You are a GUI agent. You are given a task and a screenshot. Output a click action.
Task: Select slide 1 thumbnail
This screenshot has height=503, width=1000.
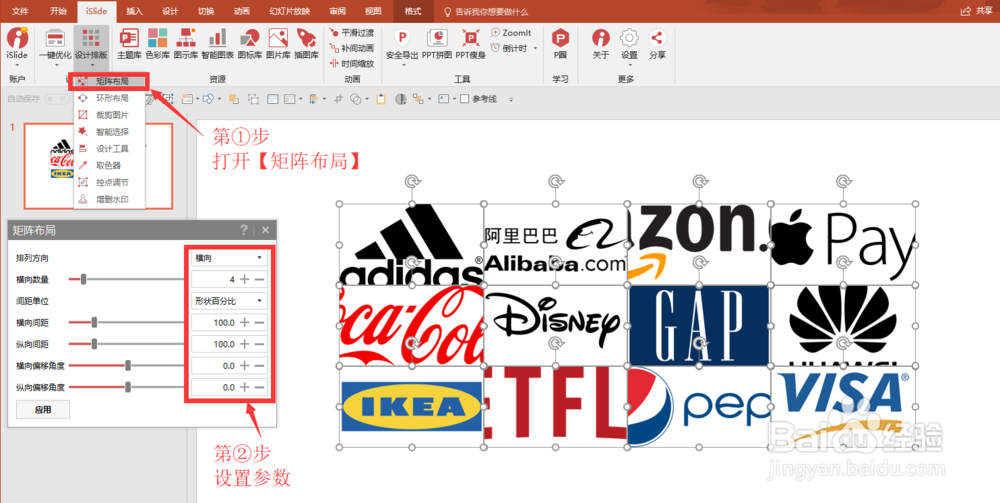point(98,166)
